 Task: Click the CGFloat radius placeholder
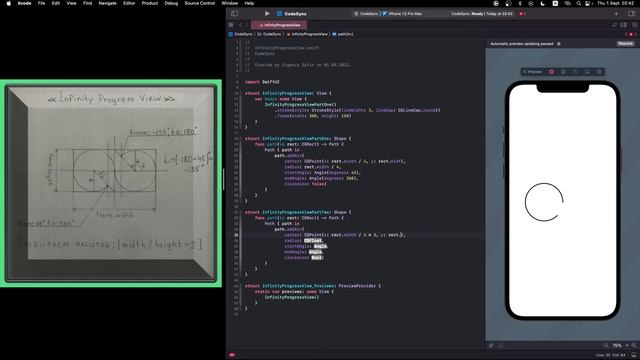[313, 240]
